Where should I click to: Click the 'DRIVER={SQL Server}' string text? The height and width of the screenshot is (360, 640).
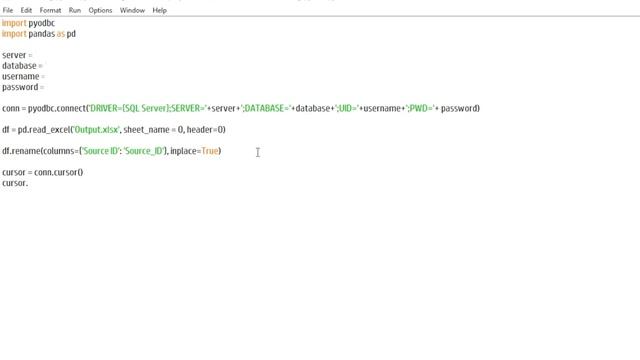pyautogui.click(x=129, y=109)
